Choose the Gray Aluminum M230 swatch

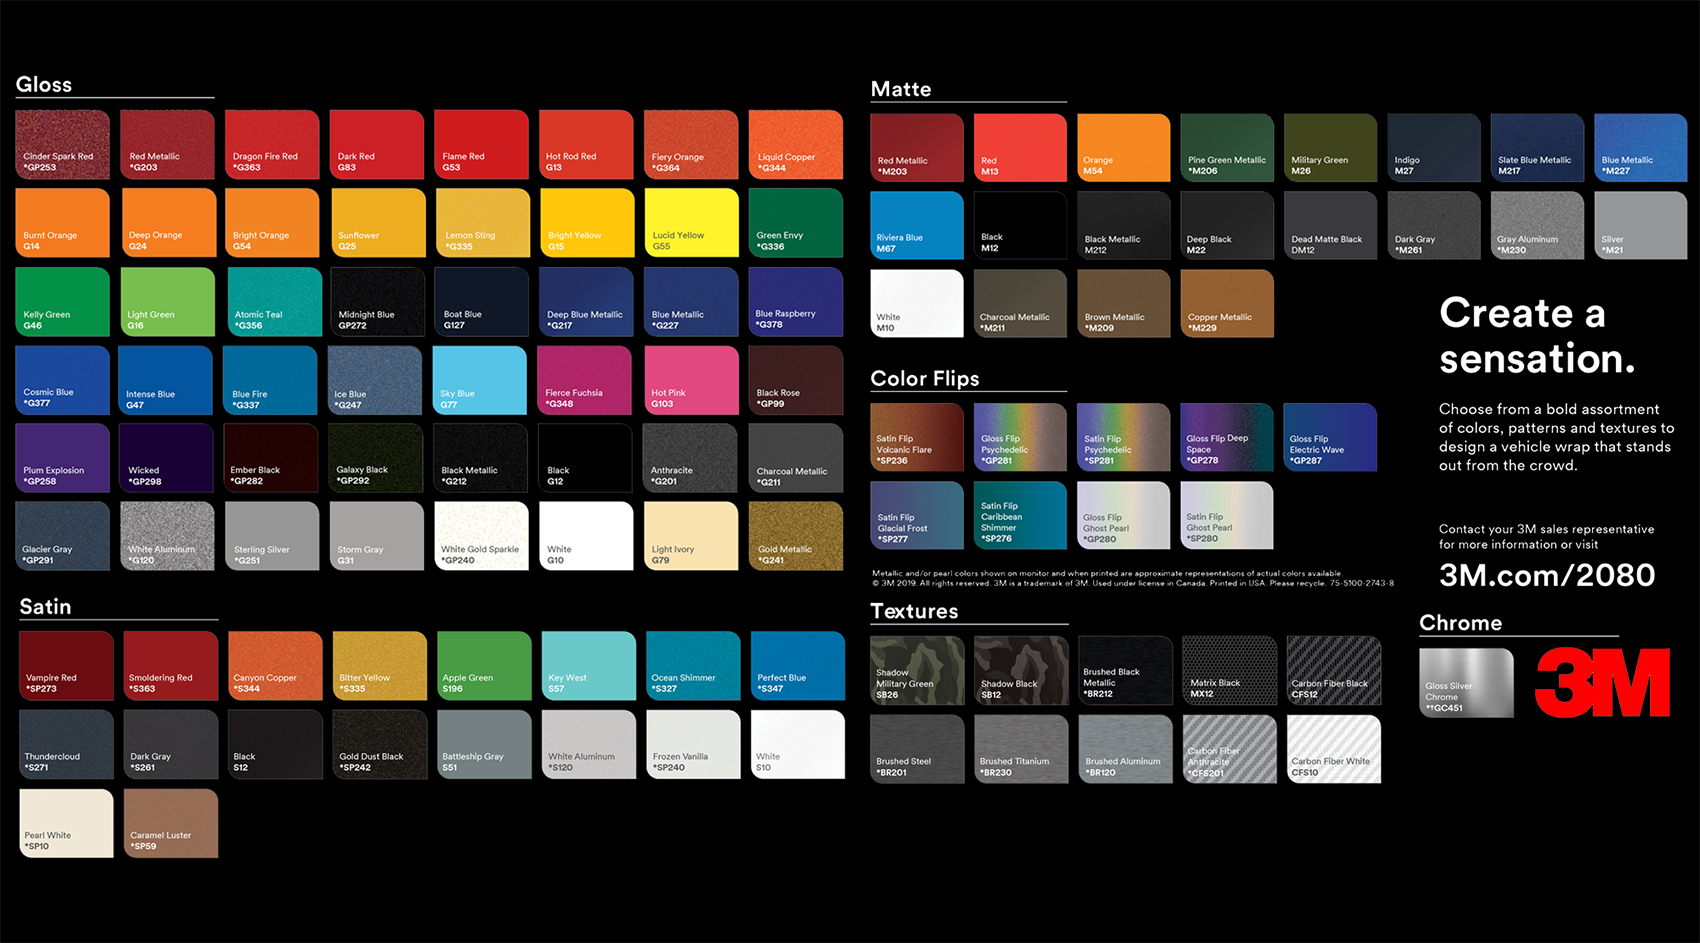[x=1537, y=225]
